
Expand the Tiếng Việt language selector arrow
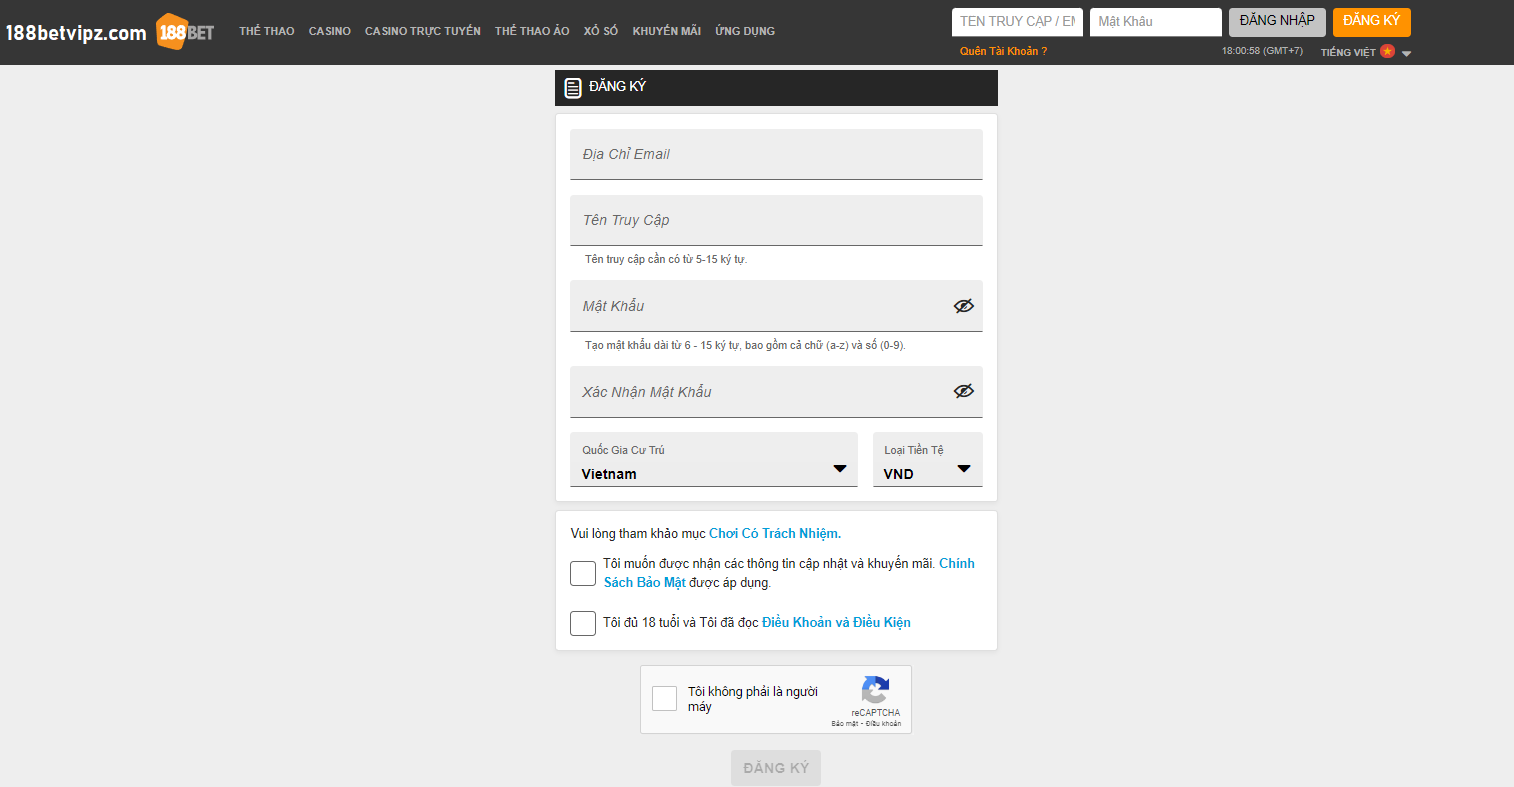pos(1406,54)
